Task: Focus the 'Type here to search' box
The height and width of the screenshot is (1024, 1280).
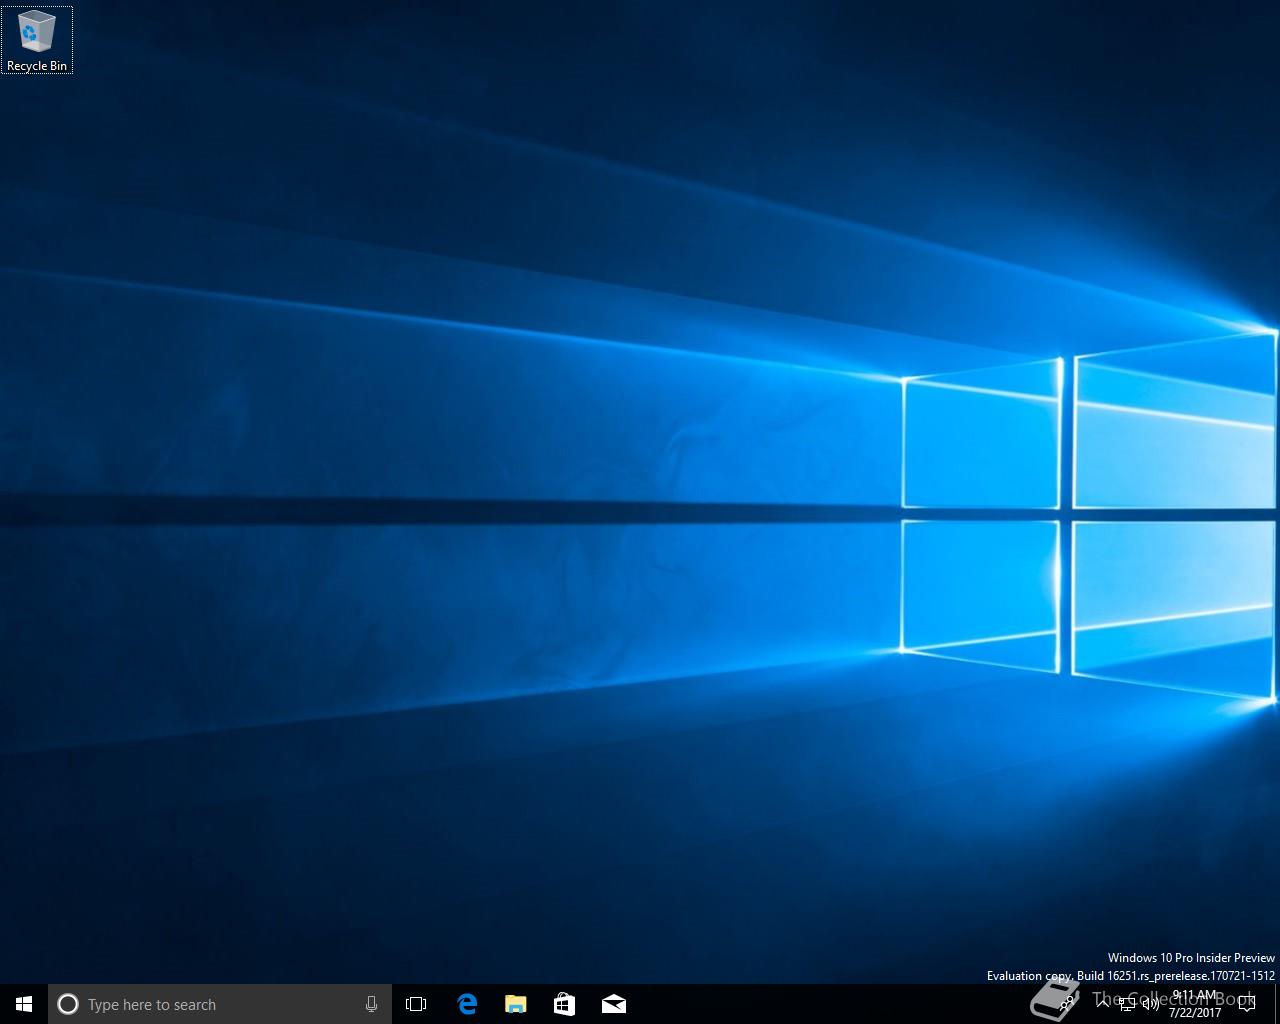Action: click(x=220, y=1004)
